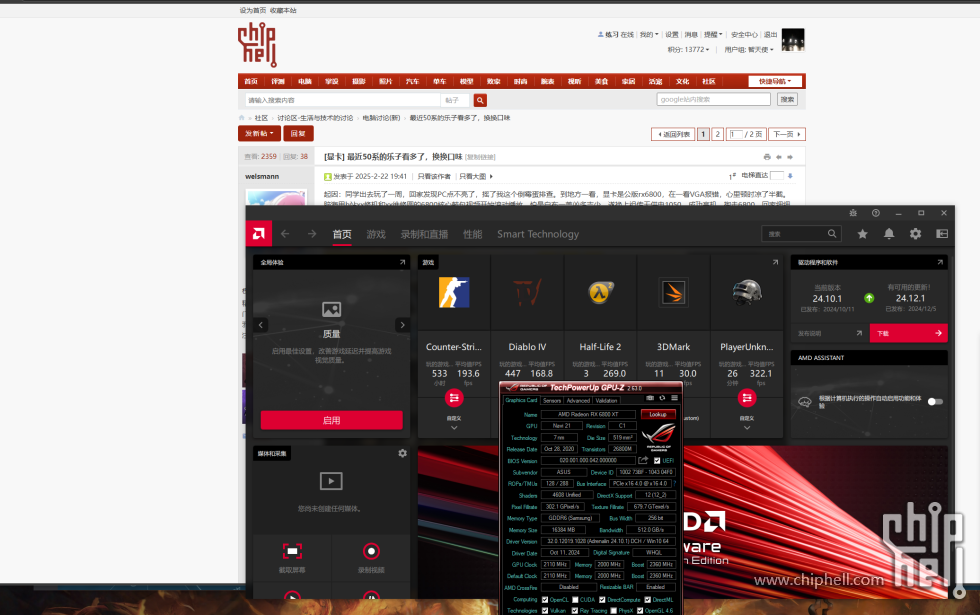Click the forum red search icon
The width and height of the screenshot is (980, 615).
coord(480,100)
